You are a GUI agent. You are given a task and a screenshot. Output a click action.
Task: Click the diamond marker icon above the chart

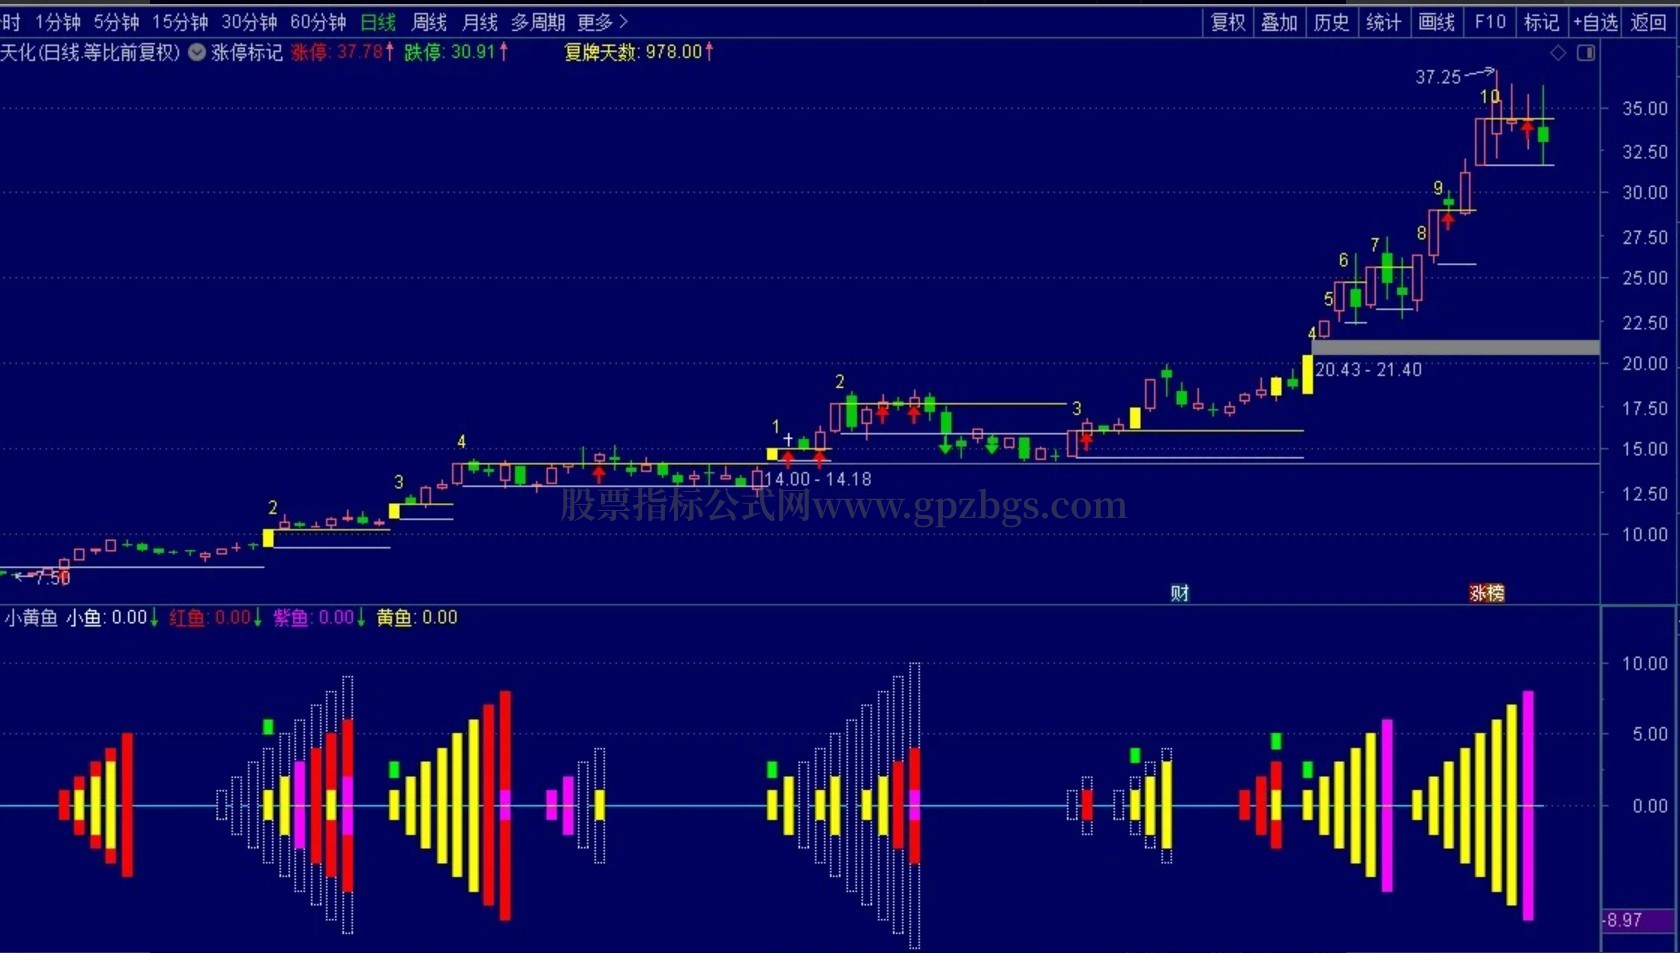point(1558,53)
